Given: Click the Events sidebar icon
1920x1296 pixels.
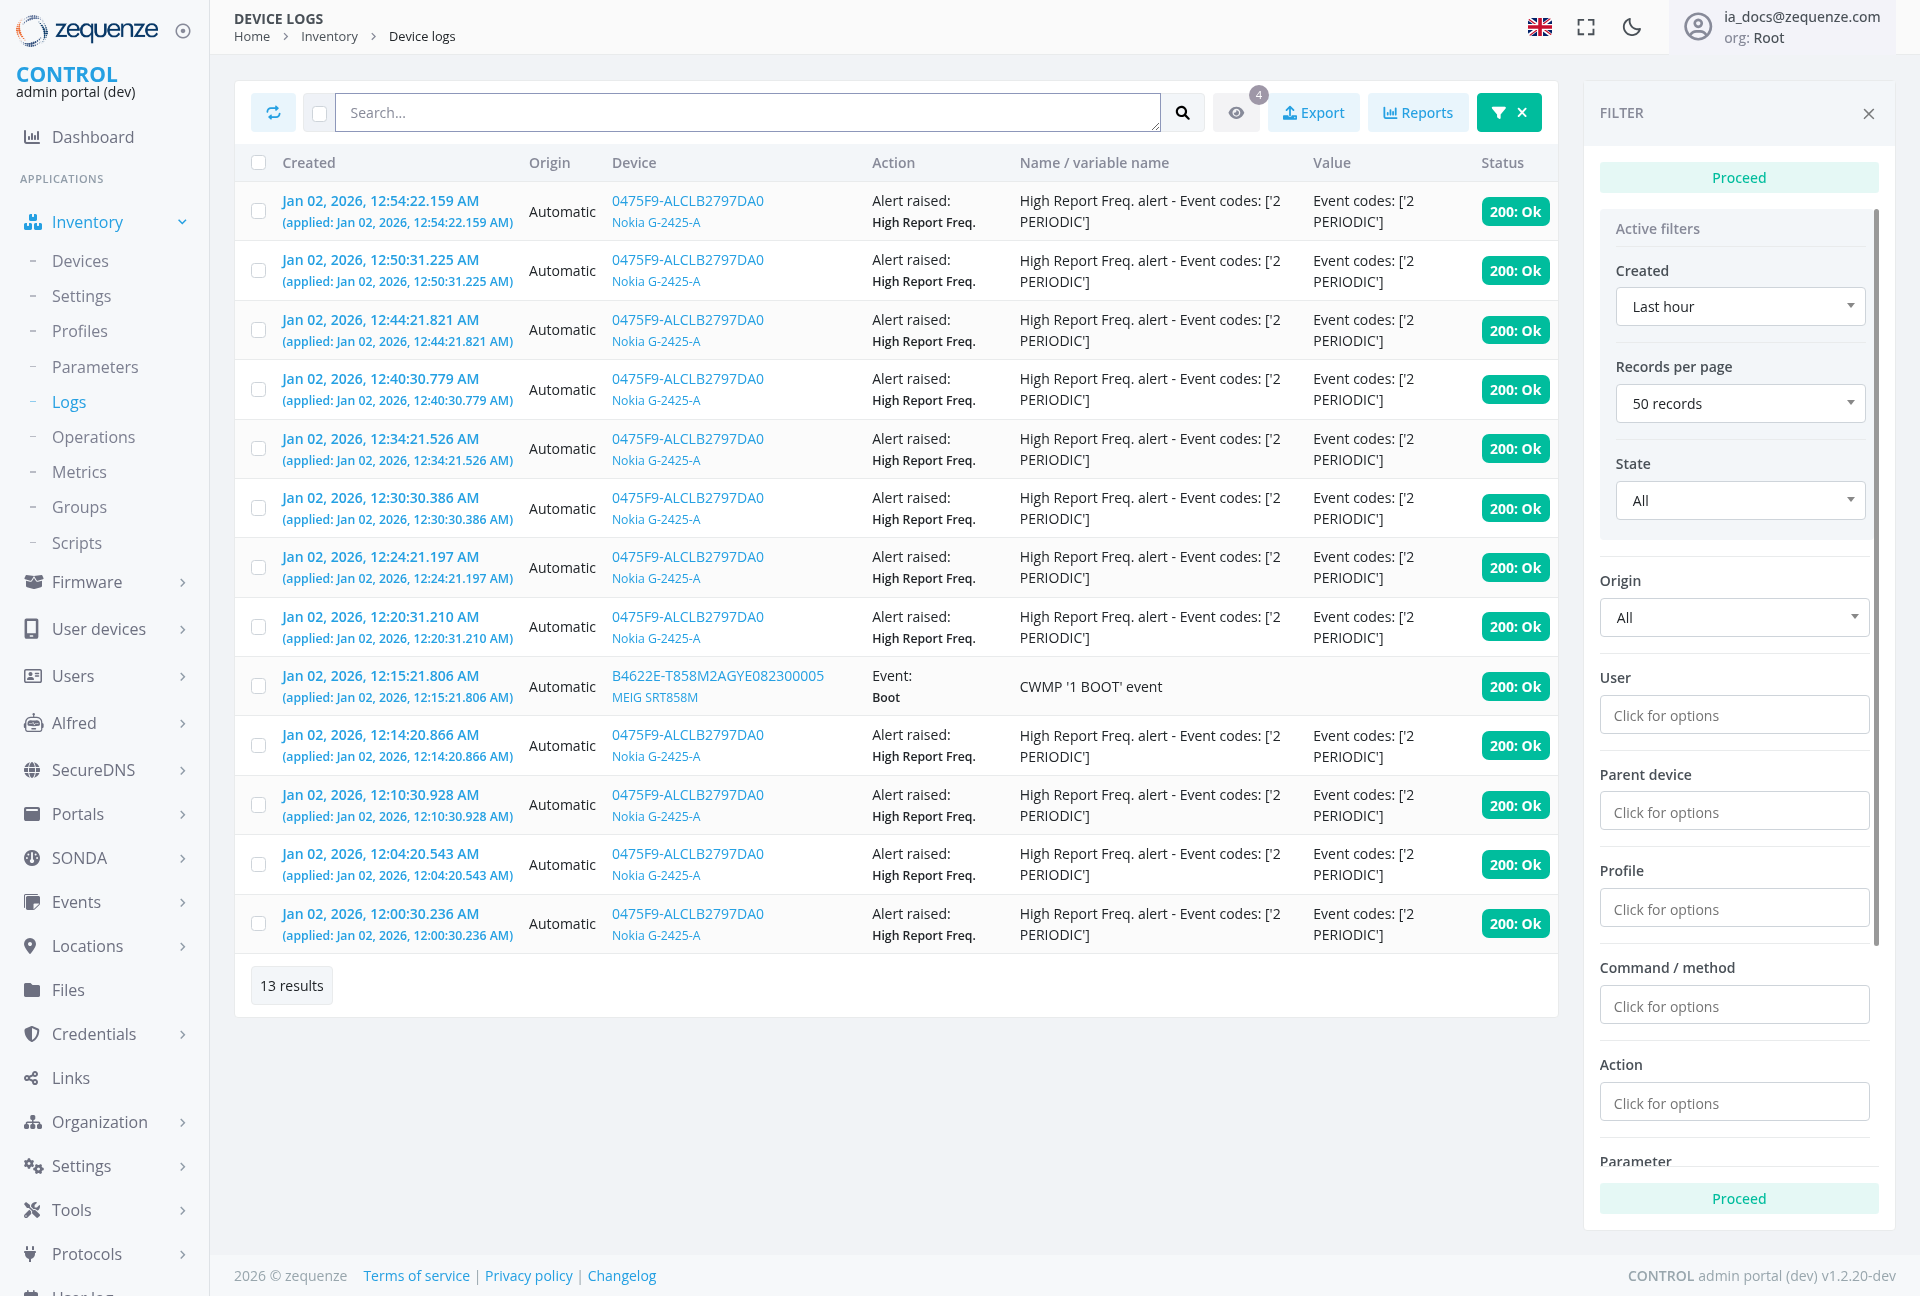Looking at the screenshot, I should (x=33, y=902).
